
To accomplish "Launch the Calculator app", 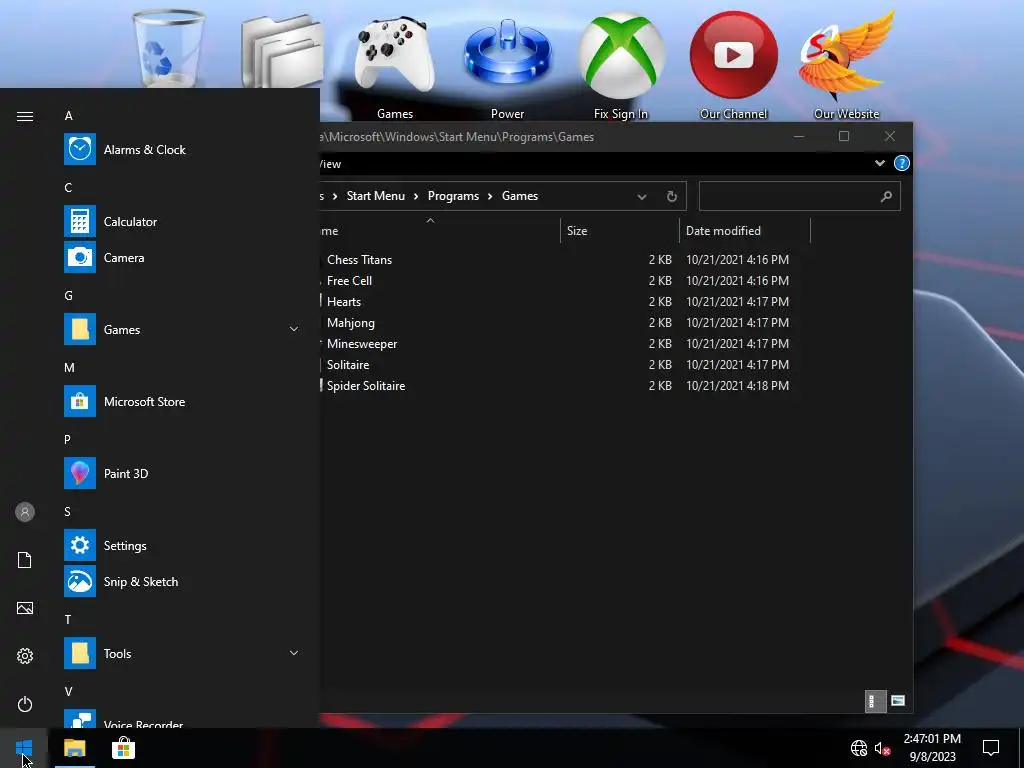I will (x=180, y=221).
